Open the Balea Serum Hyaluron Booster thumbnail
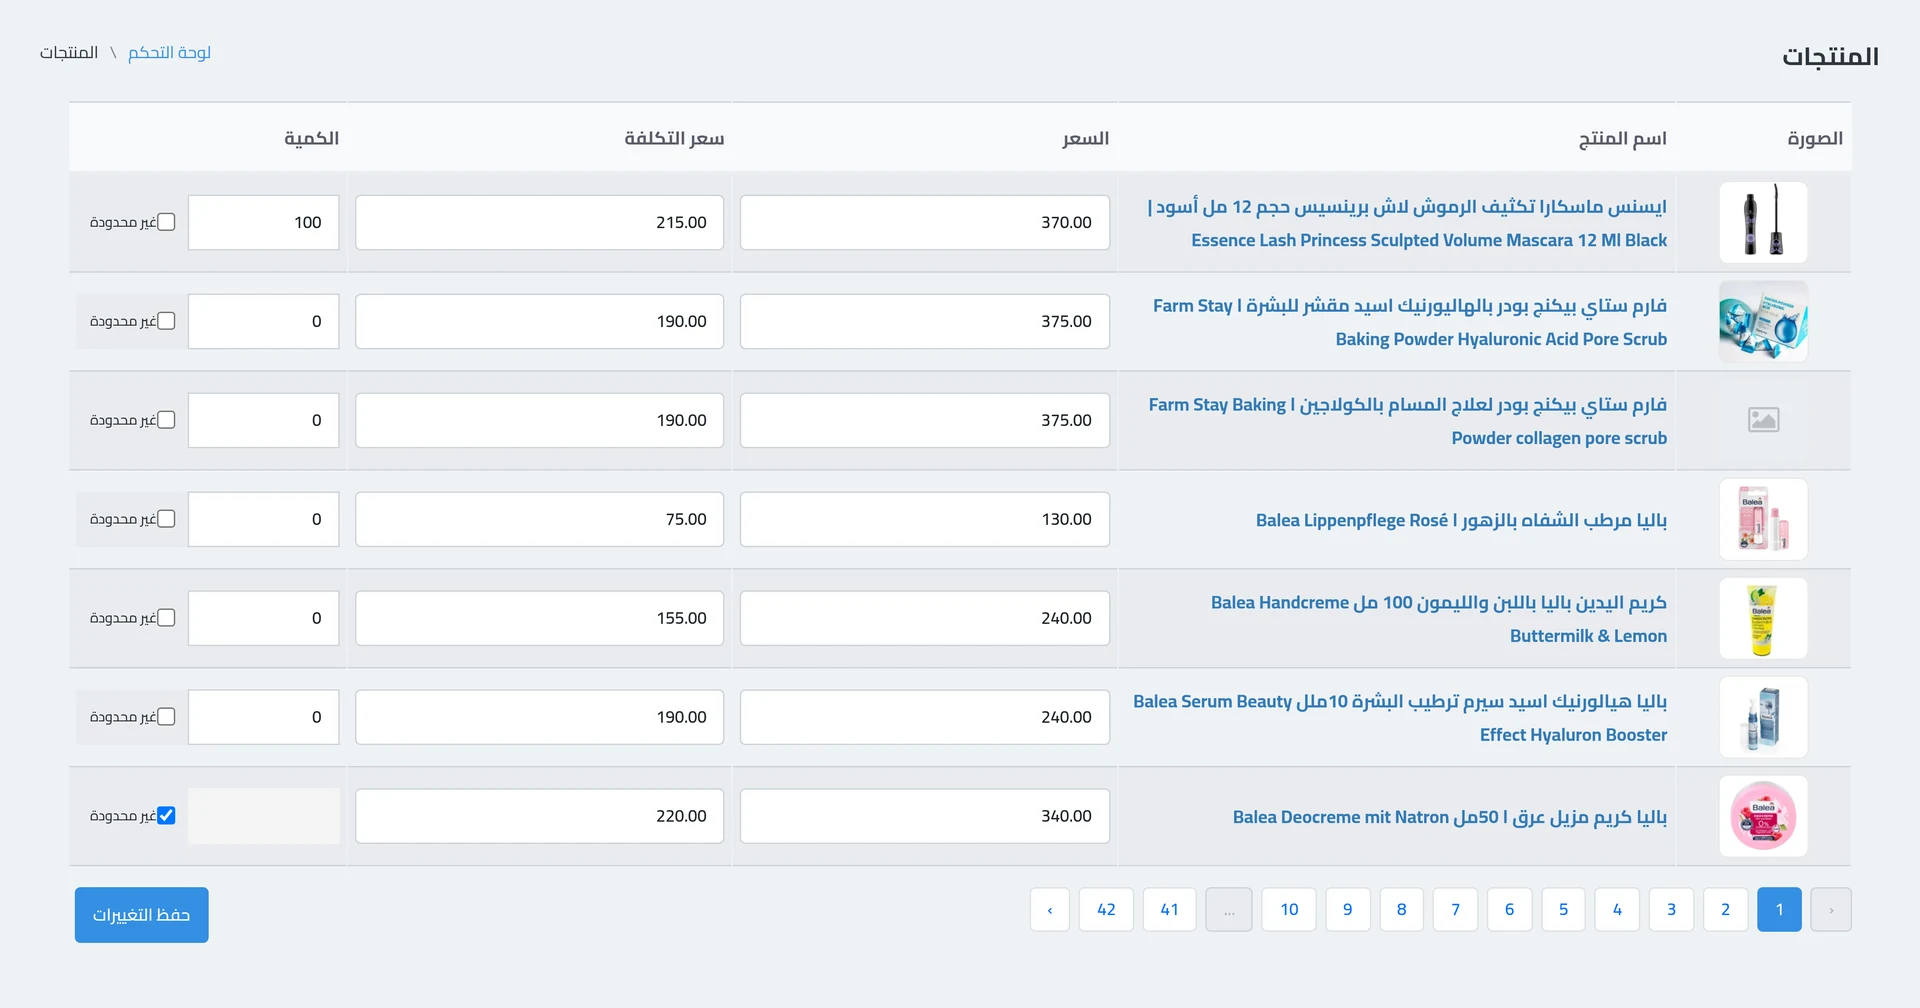 (1763, 717)
